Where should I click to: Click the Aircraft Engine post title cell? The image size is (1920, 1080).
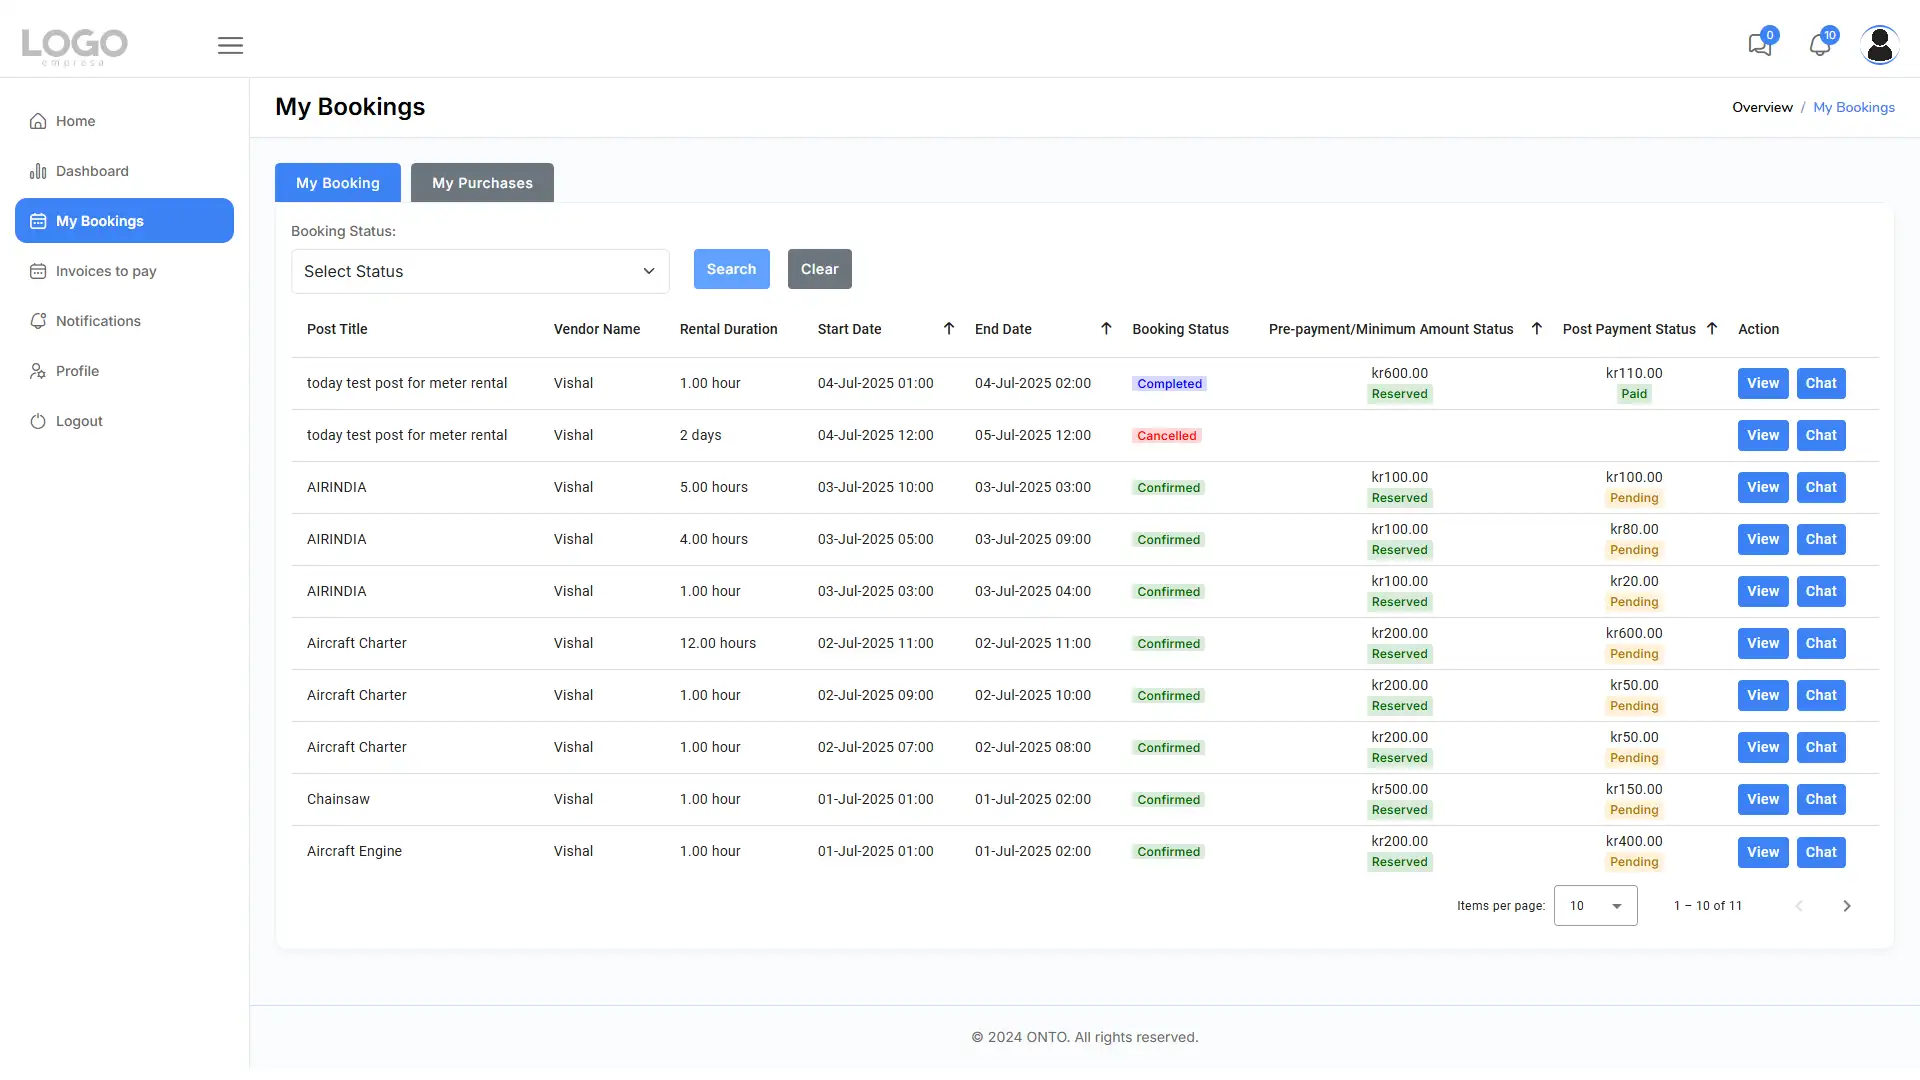(x=354, y=851)
